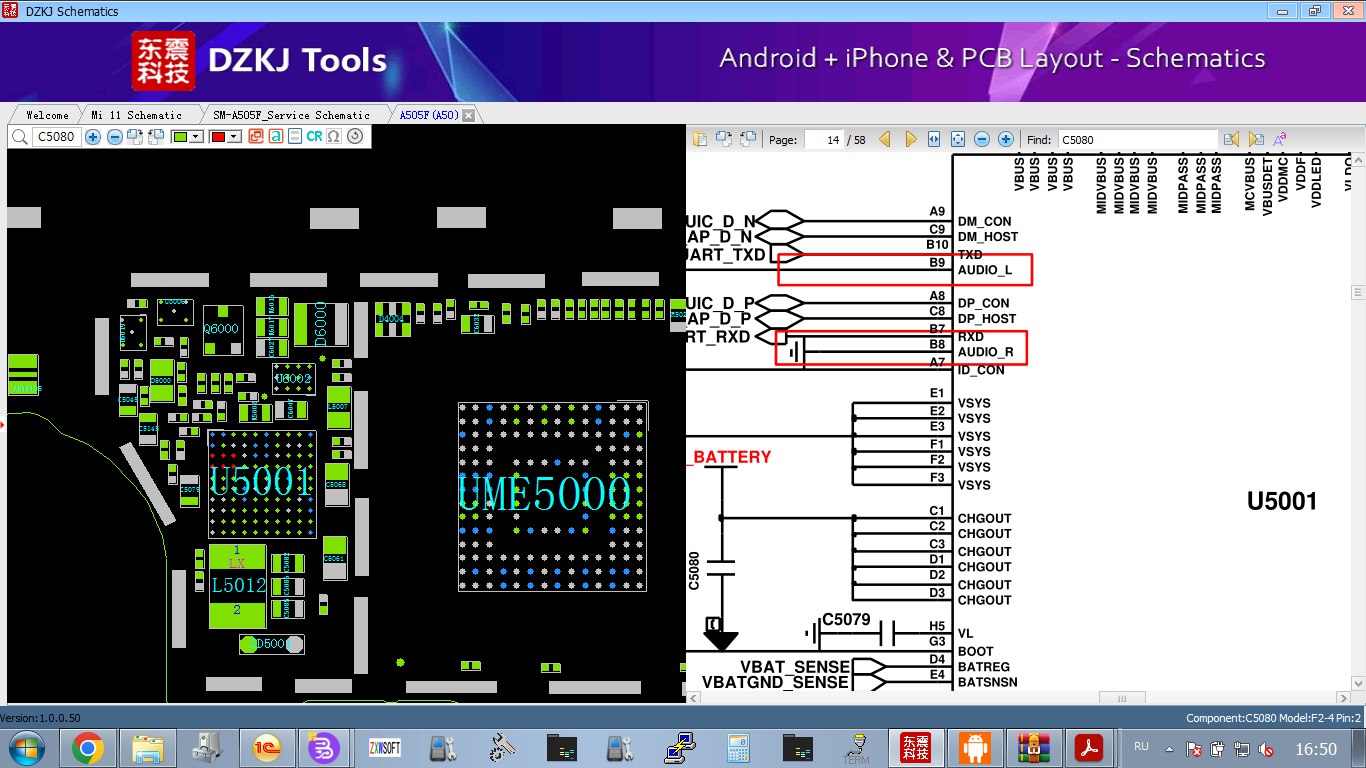Click the Page number field showing 14

tap(824, 140)
